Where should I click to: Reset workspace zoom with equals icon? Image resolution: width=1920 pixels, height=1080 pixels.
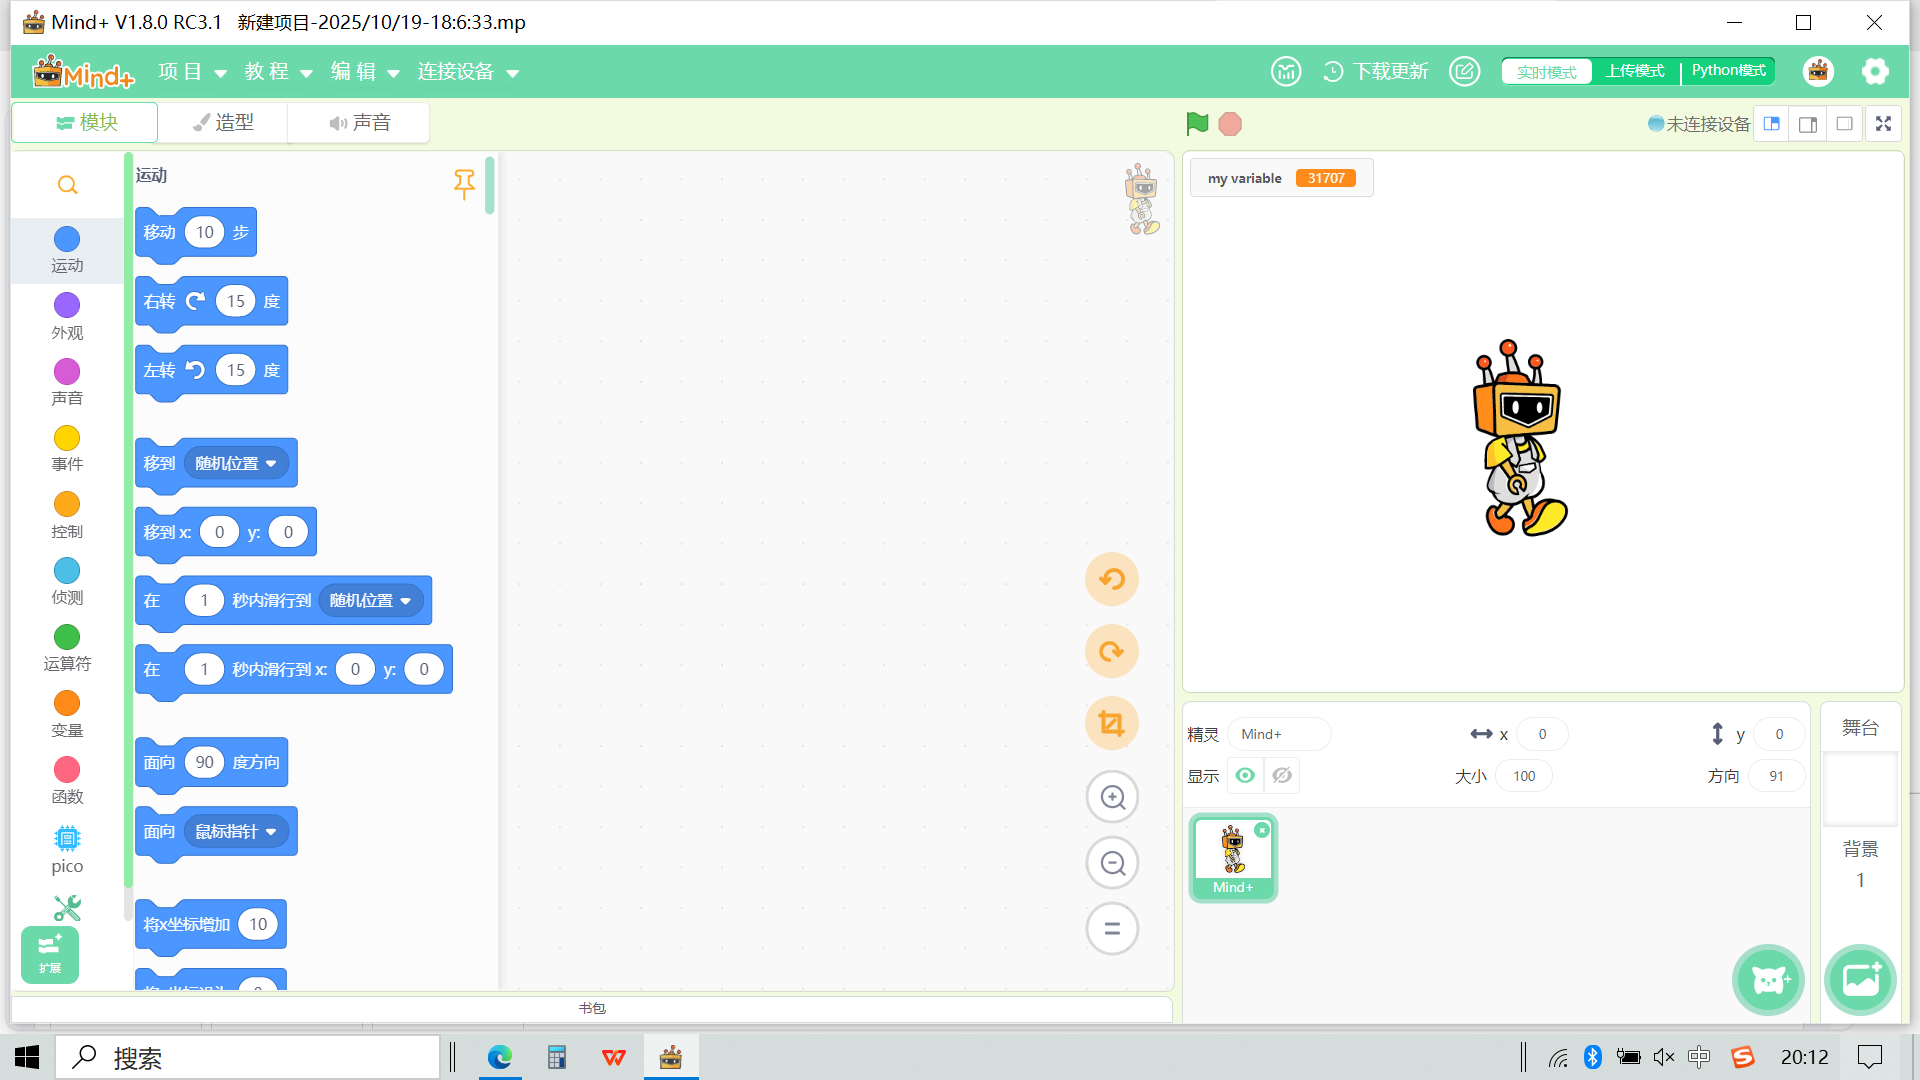pos(1112,929)
